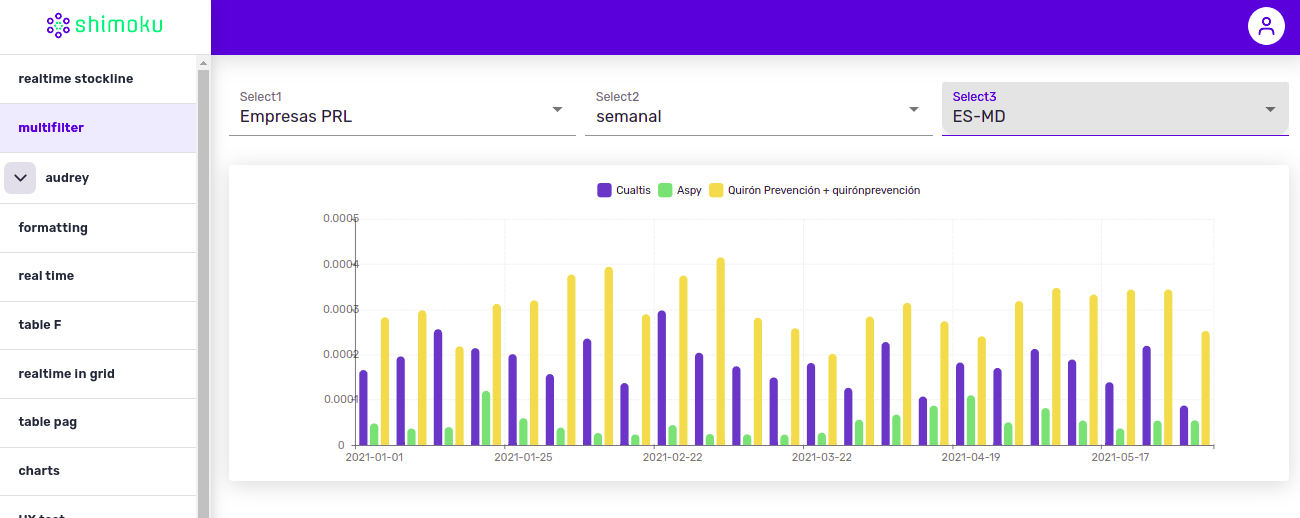Click the tallest yellow bar near 2021-02-22
The height and width of the screenshot is (518, 1300).
tap(720, 351)
